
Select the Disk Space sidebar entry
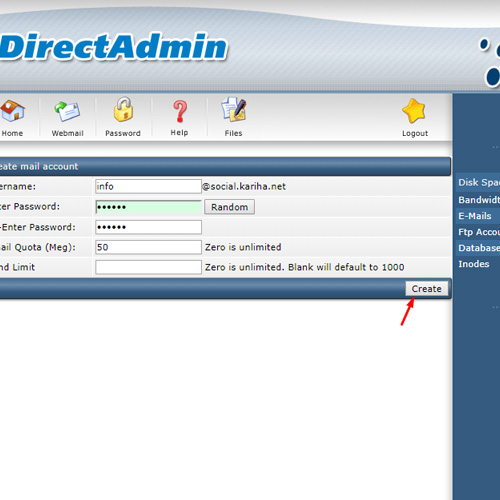point(478,183)
